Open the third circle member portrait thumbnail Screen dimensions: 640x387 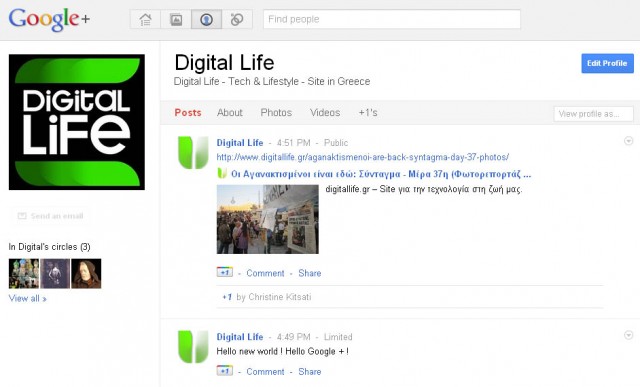point(86,274)
